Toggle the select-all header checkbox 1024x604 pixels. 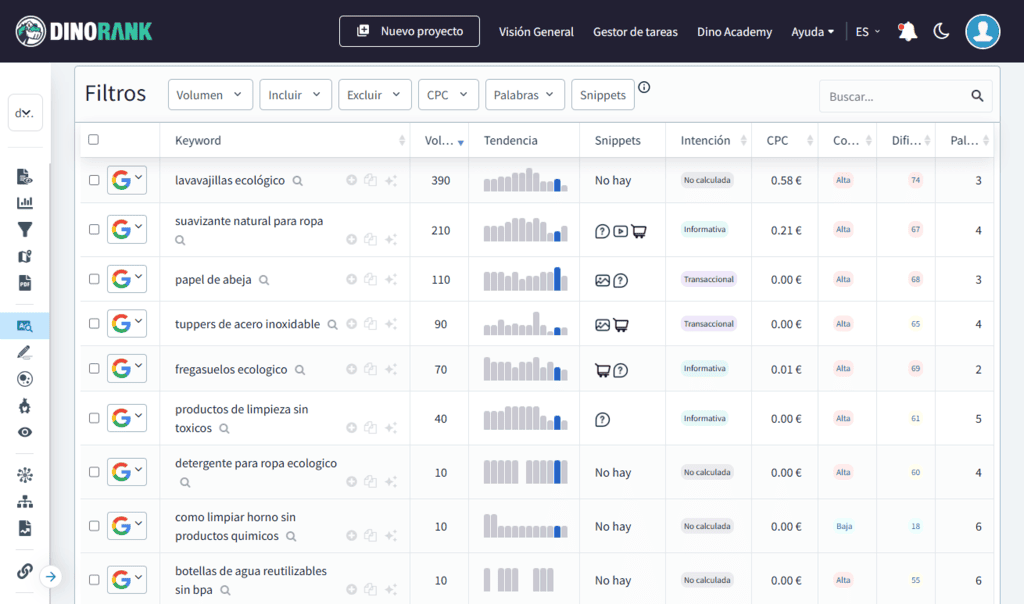pos(94,140)
